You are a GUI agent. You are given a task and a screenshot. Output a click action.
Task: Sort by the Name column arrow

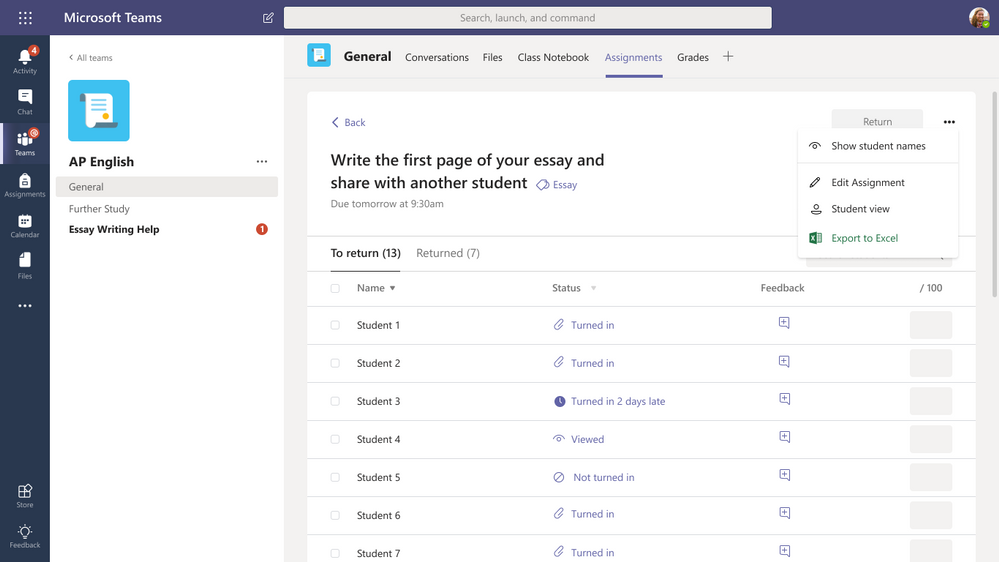[x=392, y=288]
